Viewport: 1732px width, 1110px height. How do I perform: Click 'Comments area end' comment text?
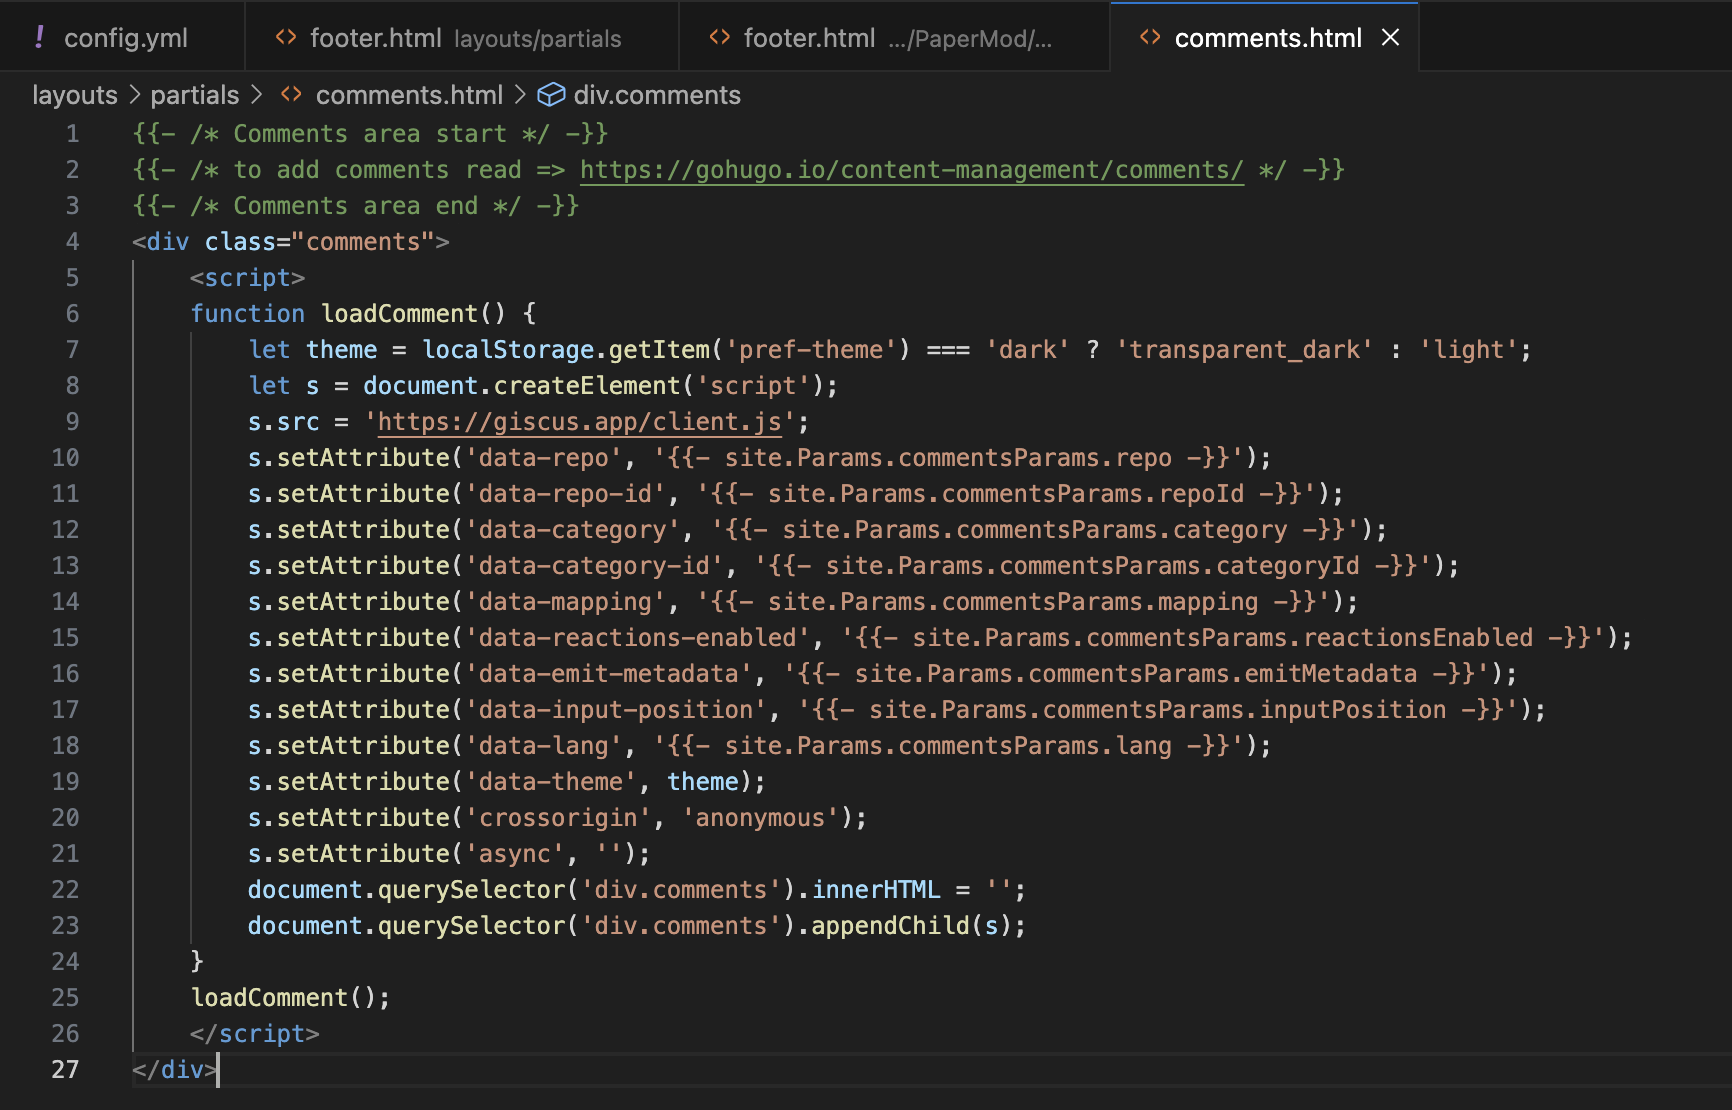(x=355, y=206)
